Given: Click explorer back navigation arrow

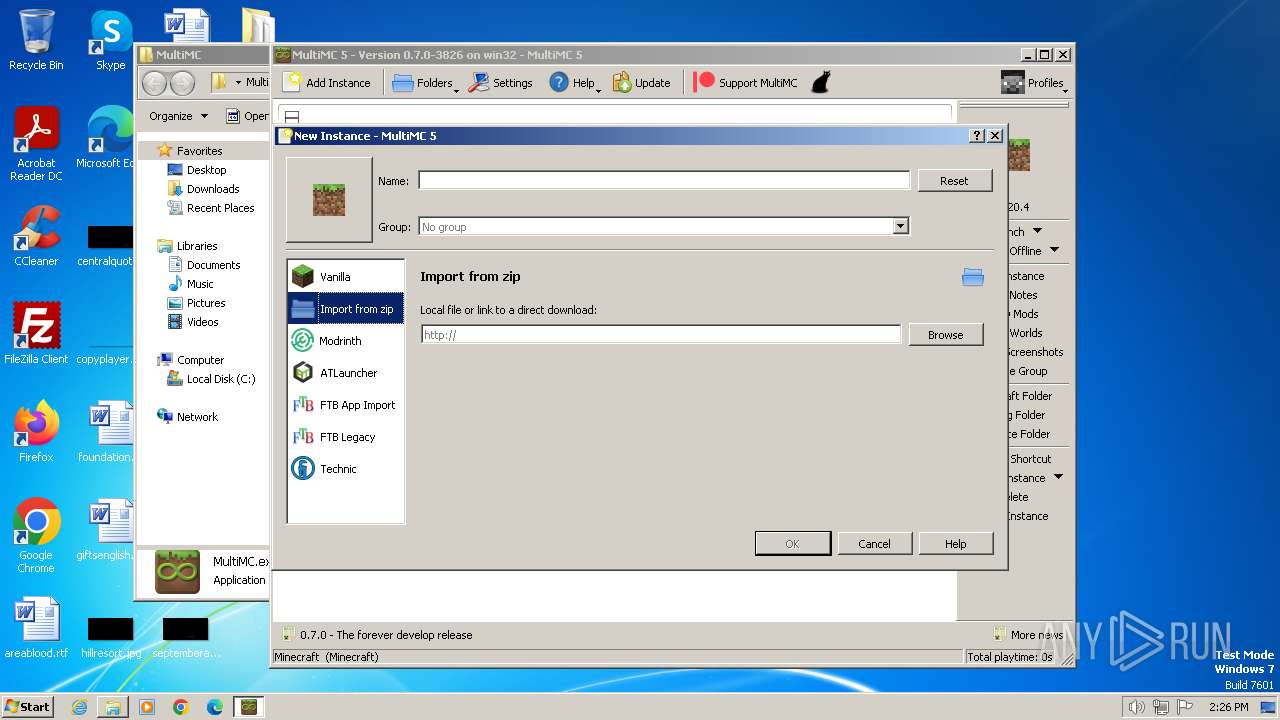Looking at the screenshot, I should tap(155, 83).
